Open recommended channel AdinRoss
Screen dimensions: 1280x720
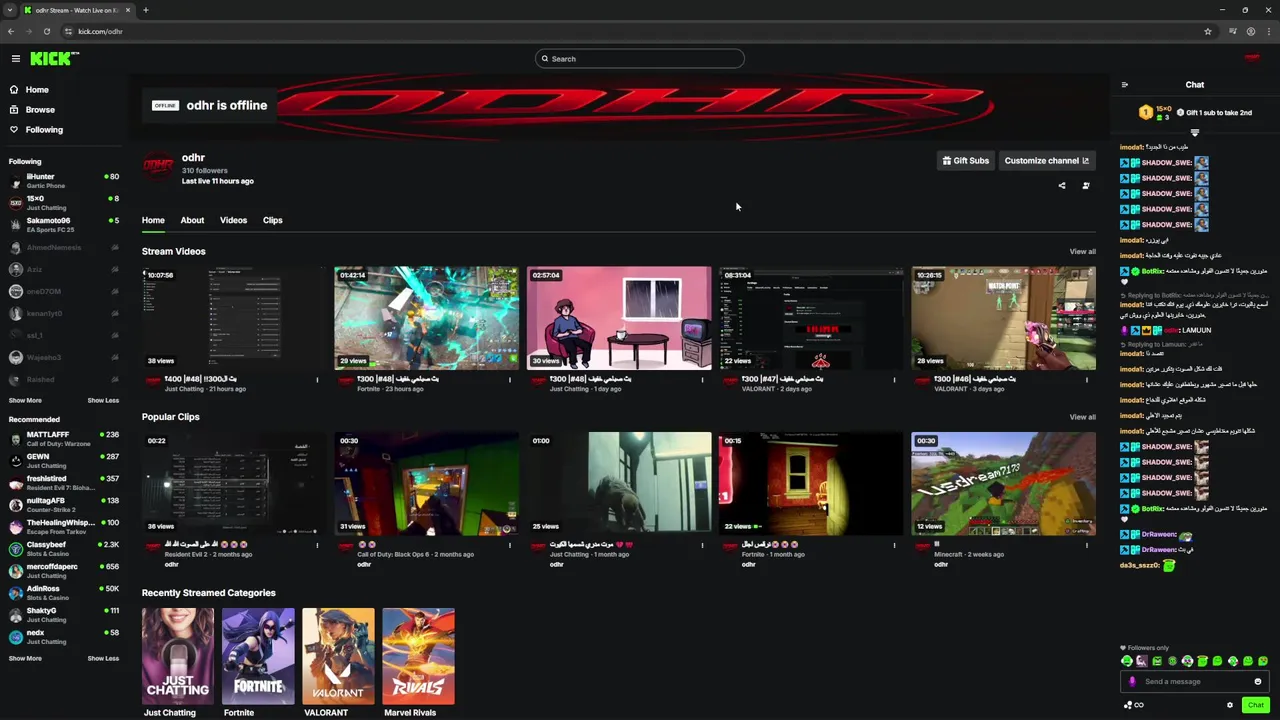64,593
